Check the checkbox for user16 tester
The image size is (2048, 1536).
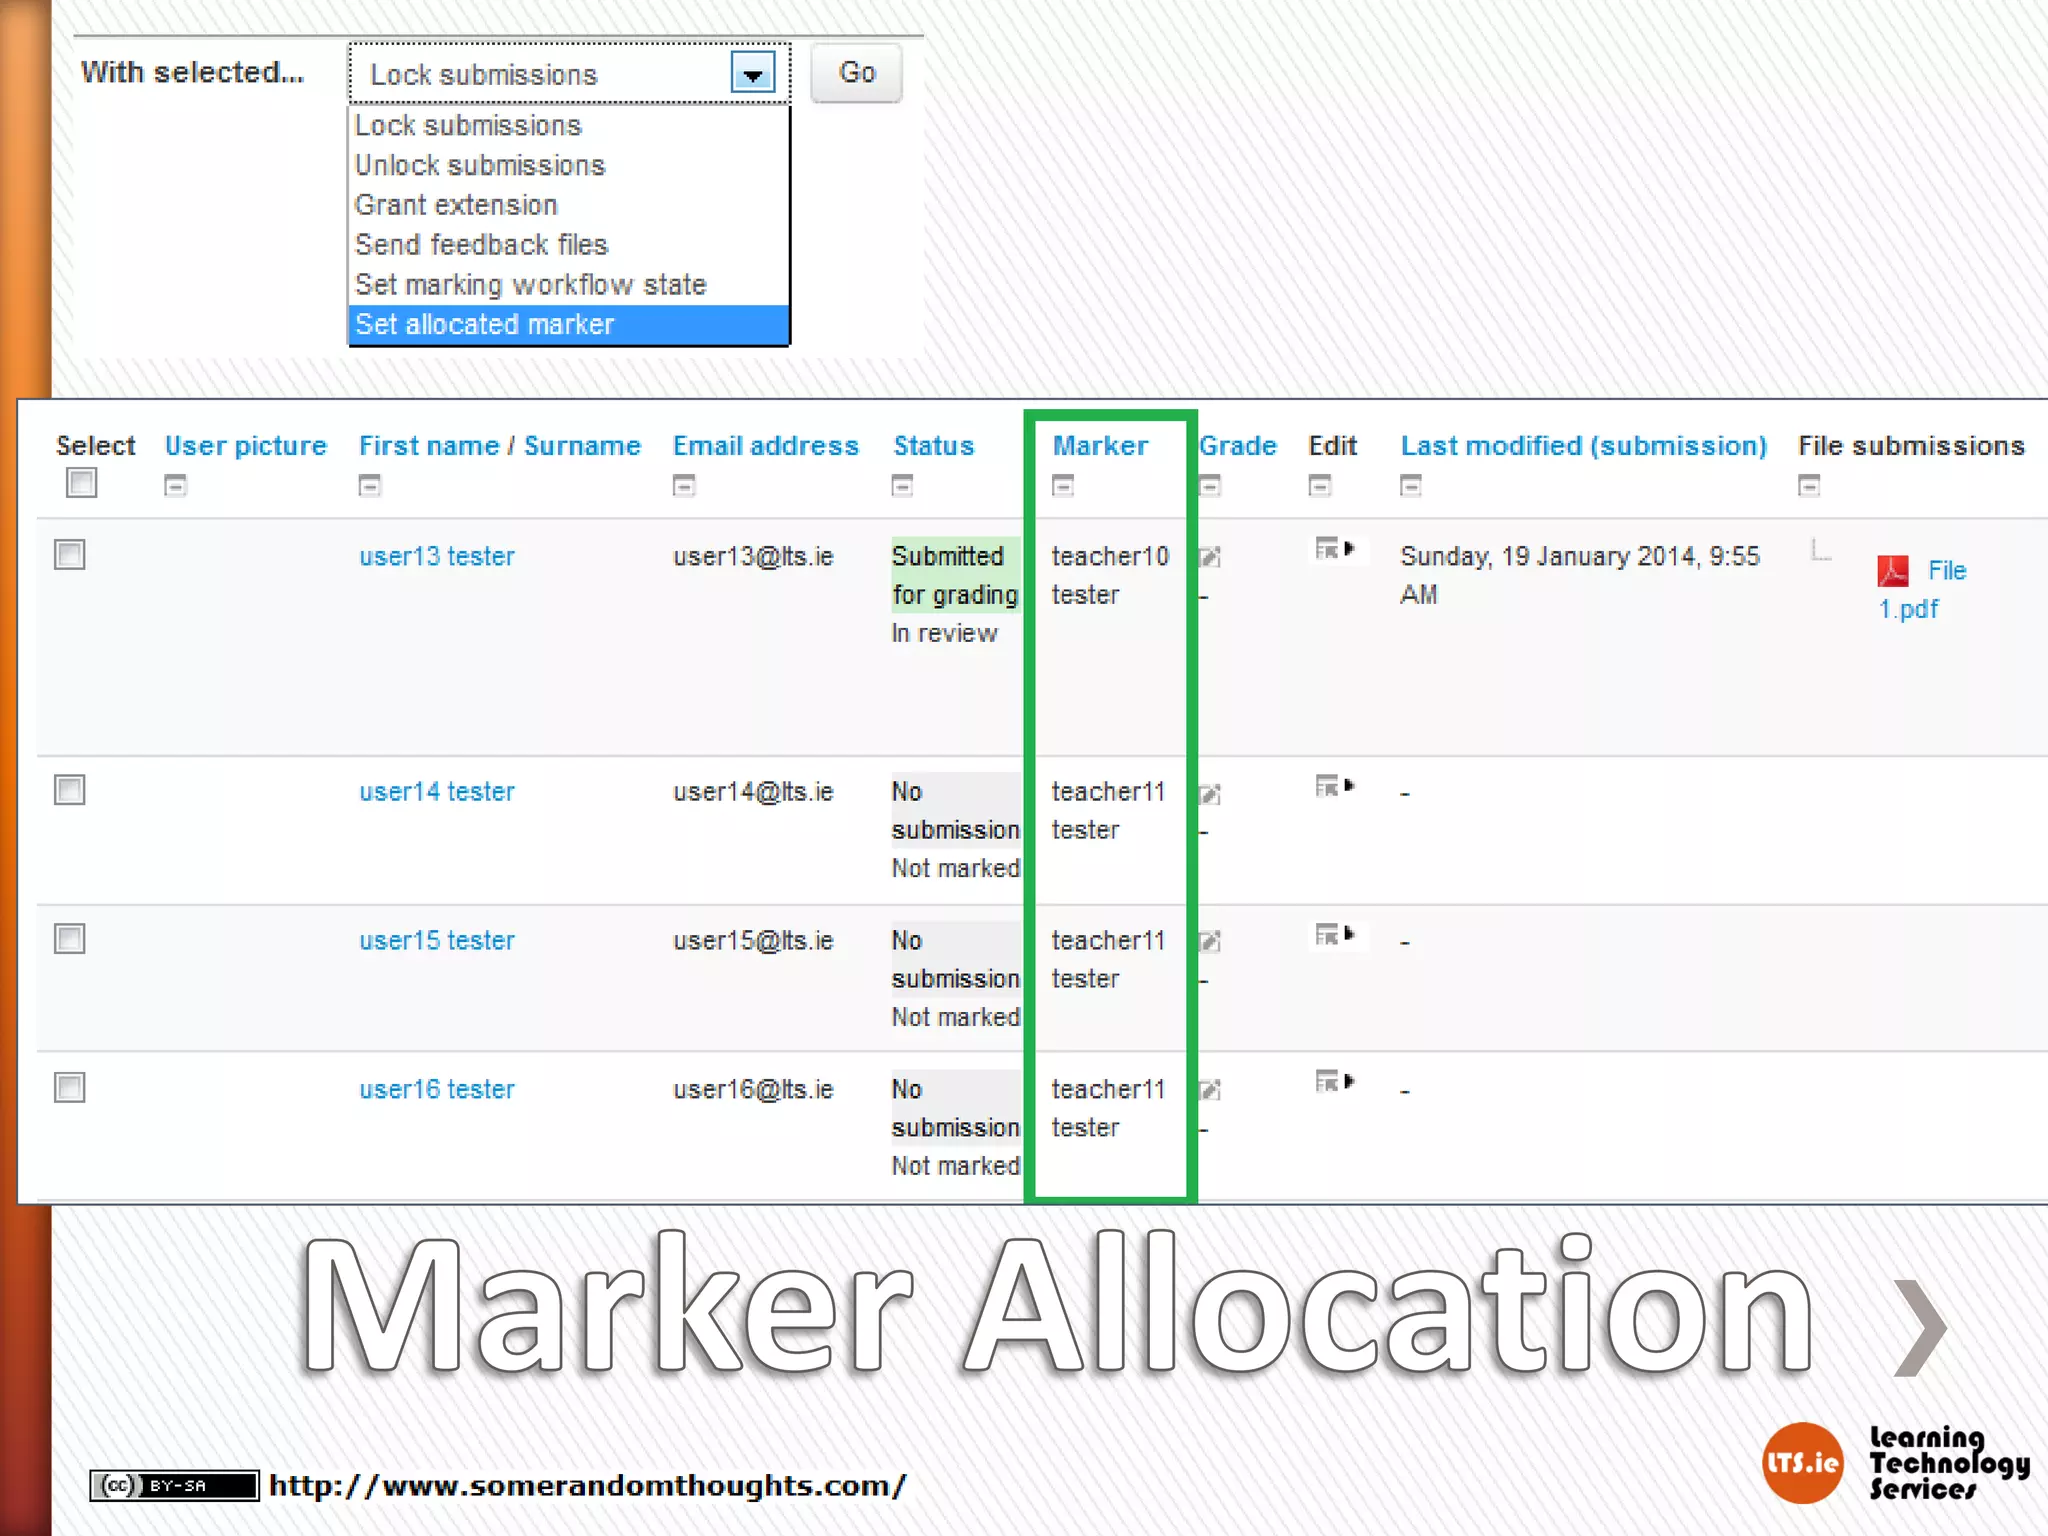pos(70,1088)
